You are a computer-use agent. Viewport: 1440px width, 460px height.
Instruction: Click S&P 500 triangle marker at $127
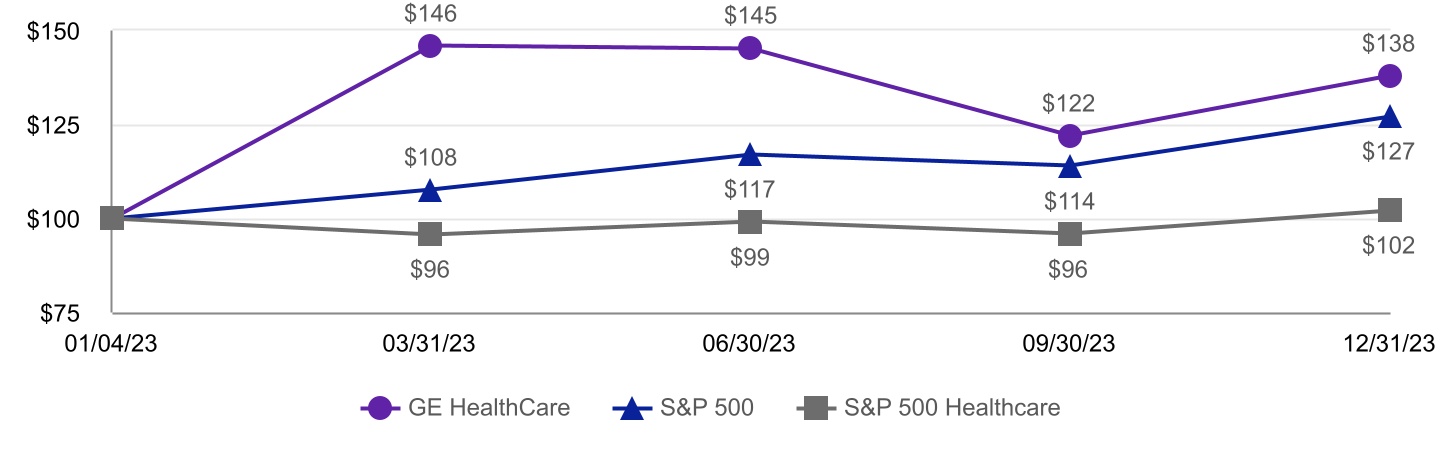pyautogui.click(x=1389, y=117)
